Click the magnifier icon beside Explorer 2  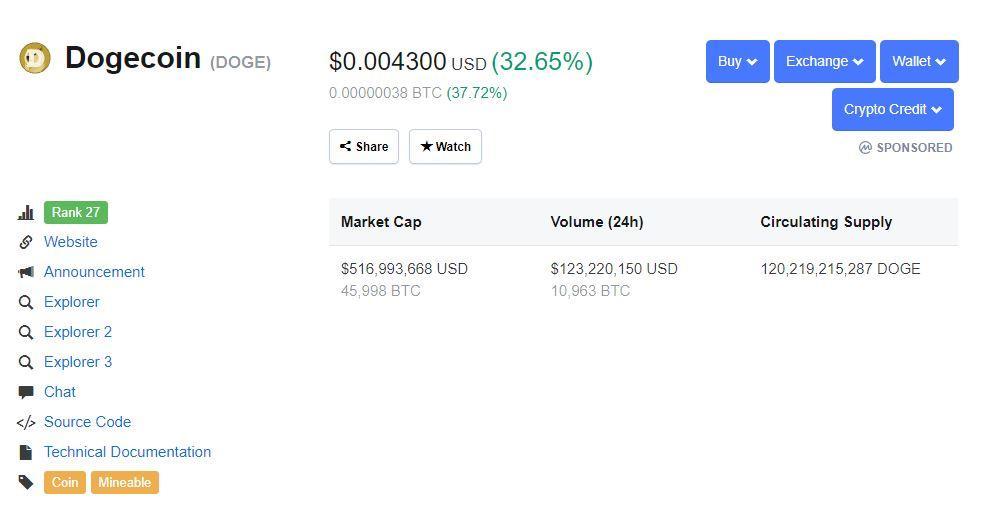pos(26,332)
